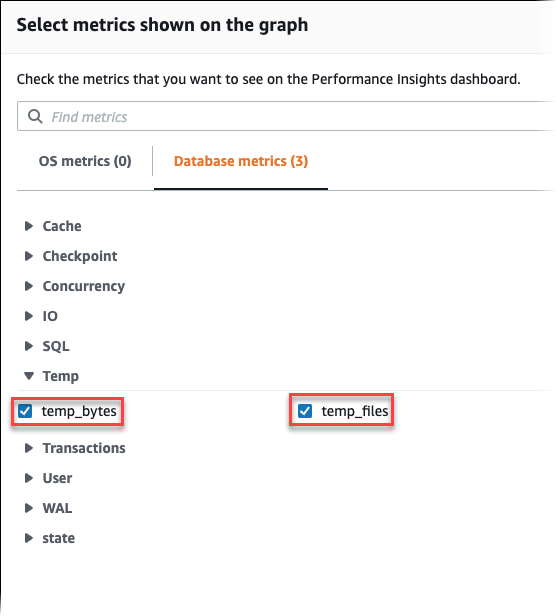557x616 pixels.
Task: Expand the User metrics arrow
Action: click(x=29, y=478)
